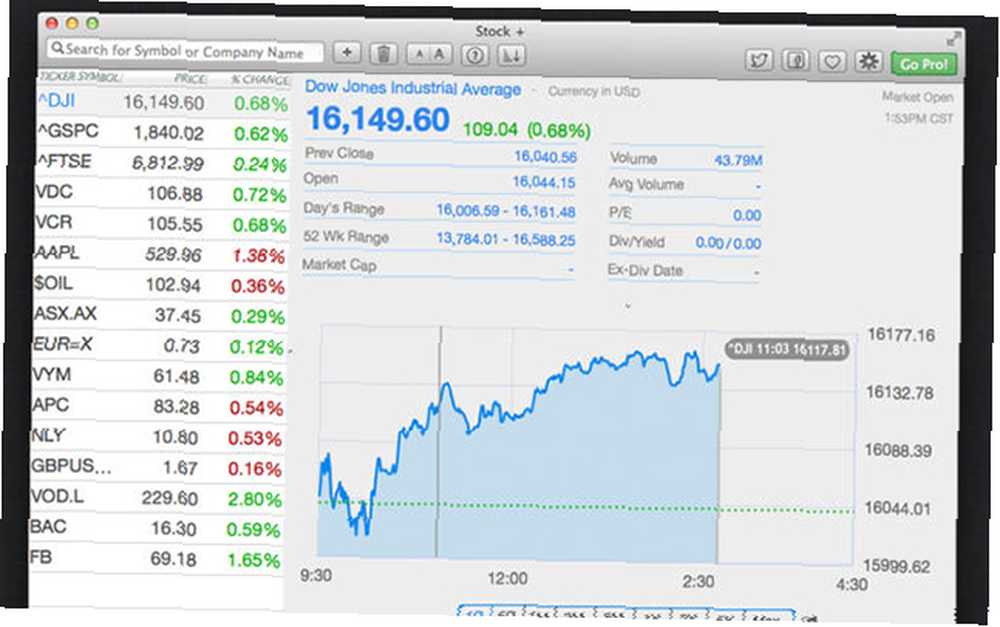The image size is (1000, 627).
Task: Click the ^DJI 11:03 chart tooltip
Action: tap(788, 350)
